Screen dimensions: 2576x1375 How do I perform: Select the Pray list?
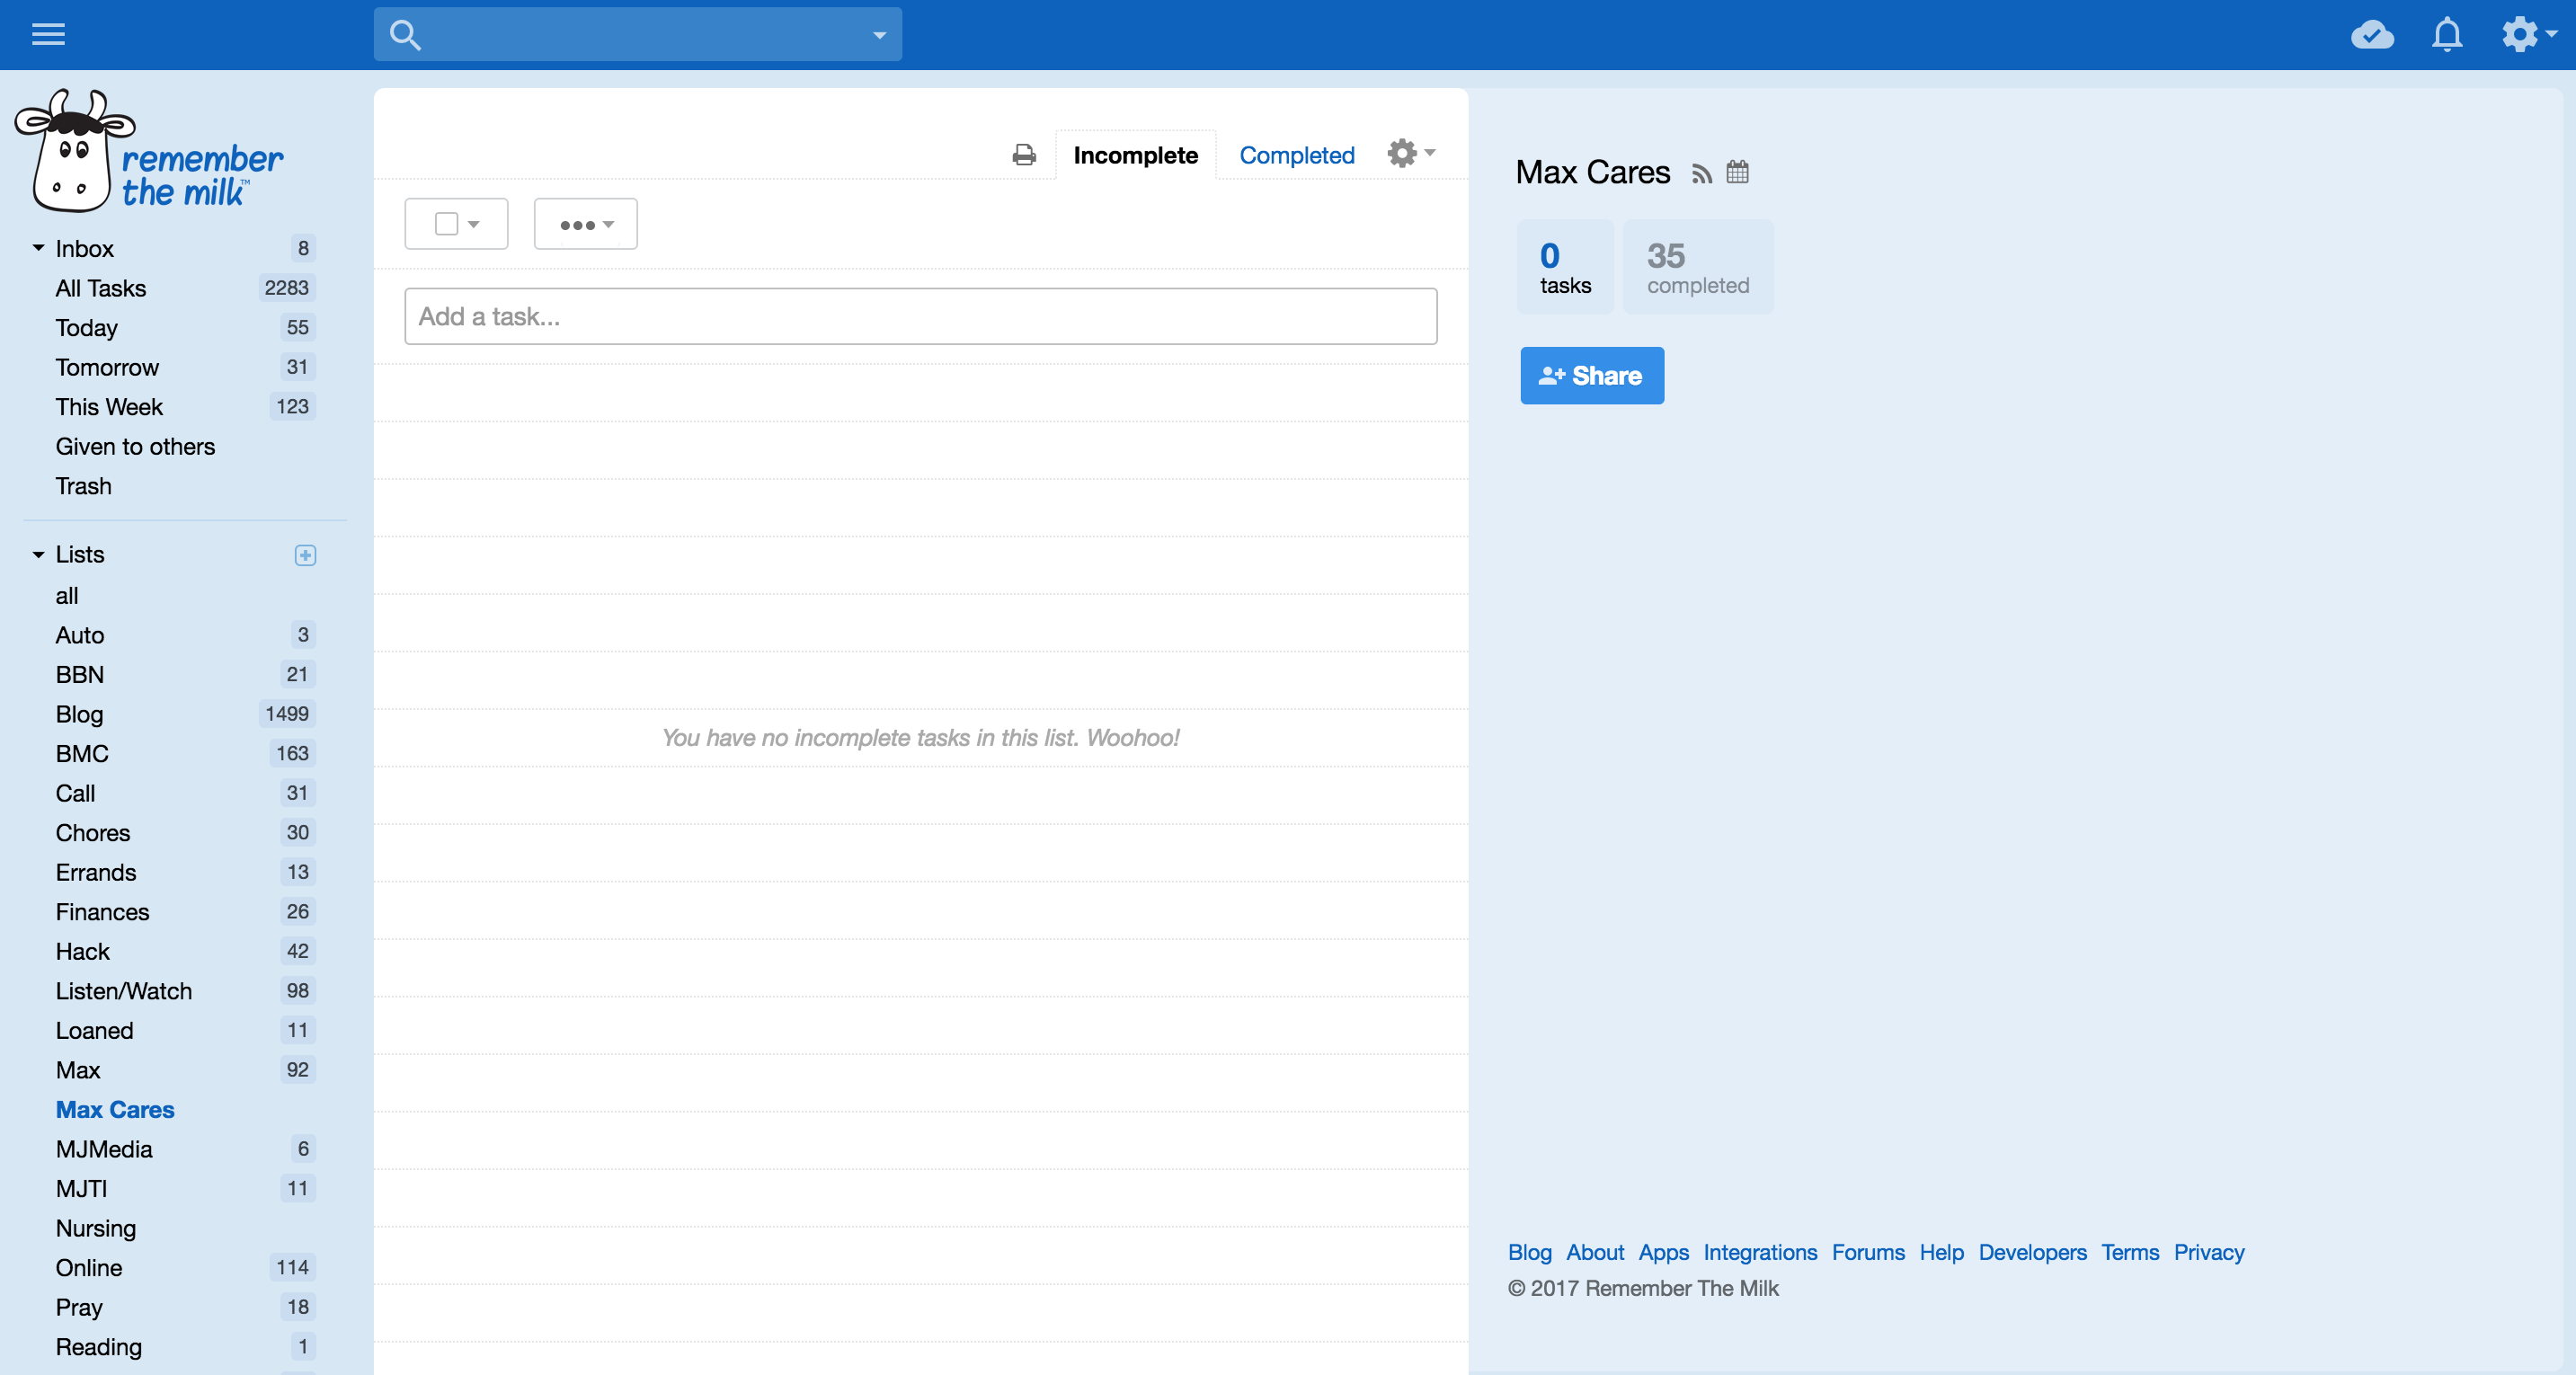pyautogui.click(x=79, y=1307)
